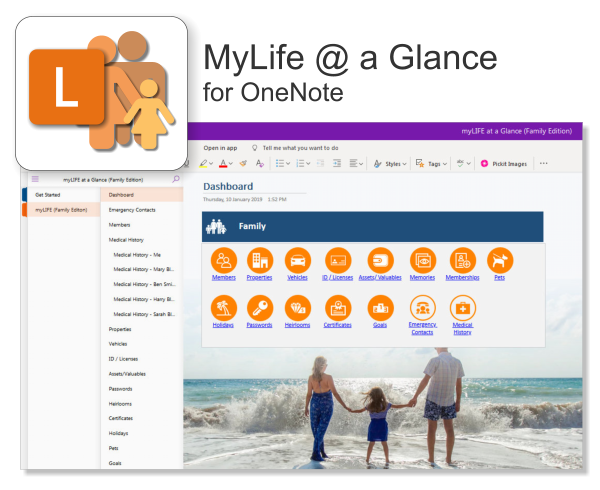
Task: Select the Heirlooms diamond icon
Action: (298, 308)
